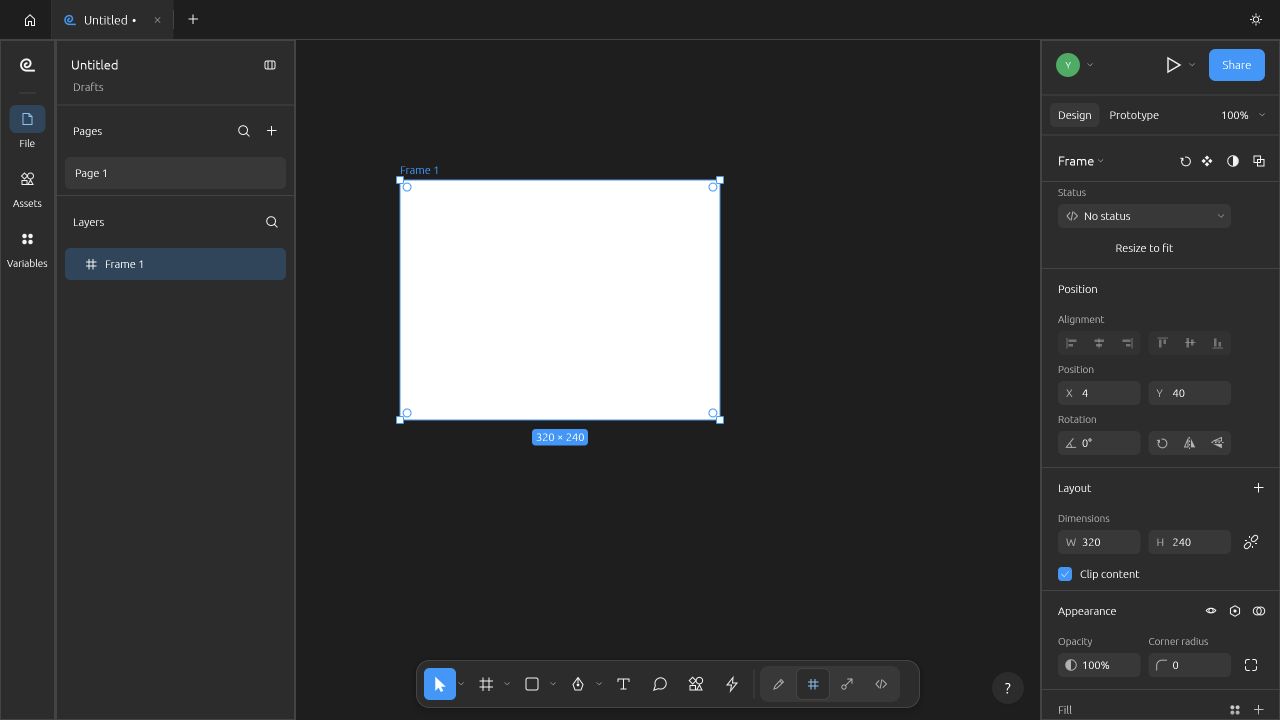The height and width of the screenshot is (720, 1280).
Task: Go to the home screen
Action: 30,20
